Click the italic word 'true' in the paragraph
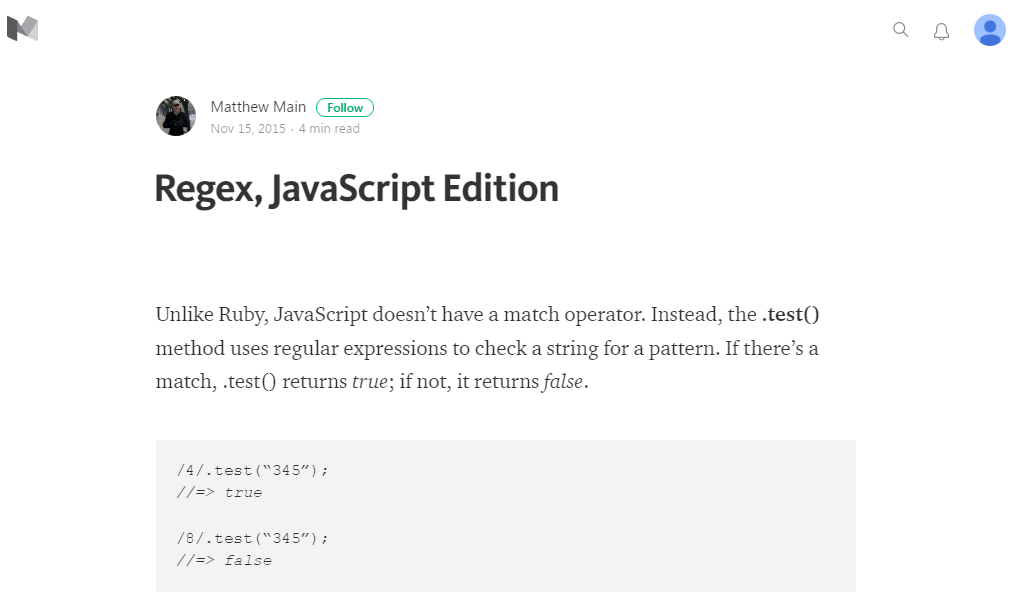This screenshot has width=1021, height=611. [x=369, y=382]
